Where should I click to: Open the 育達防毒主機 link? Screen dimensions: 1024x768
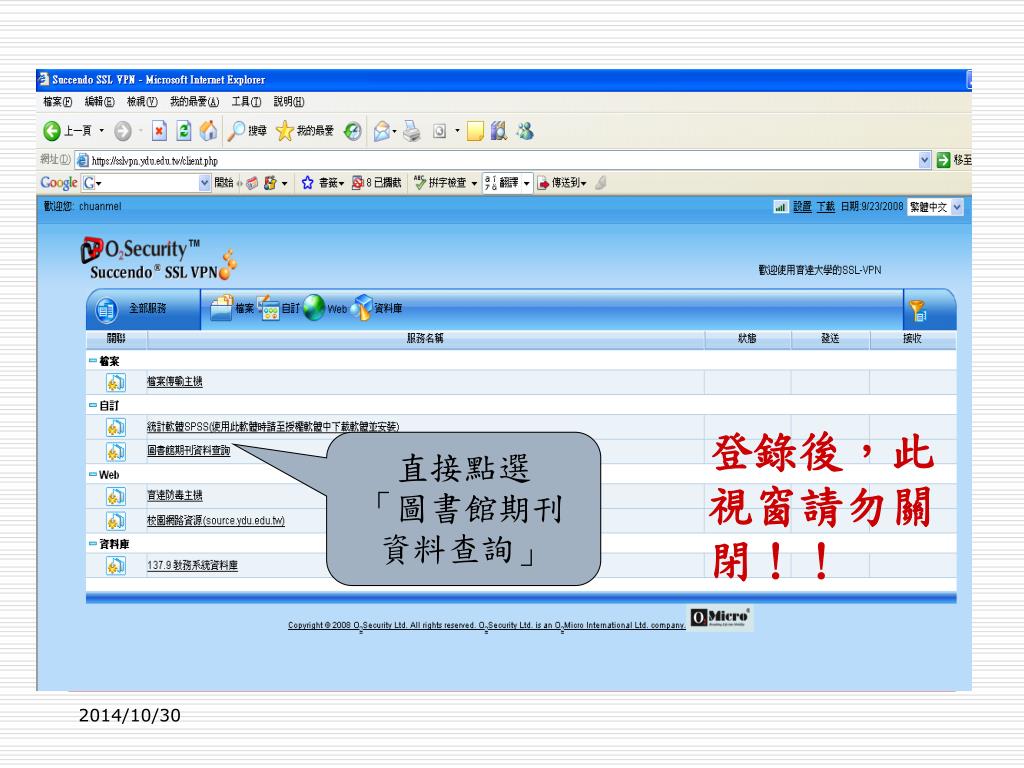pyautogui.click(x=174, y=496)
